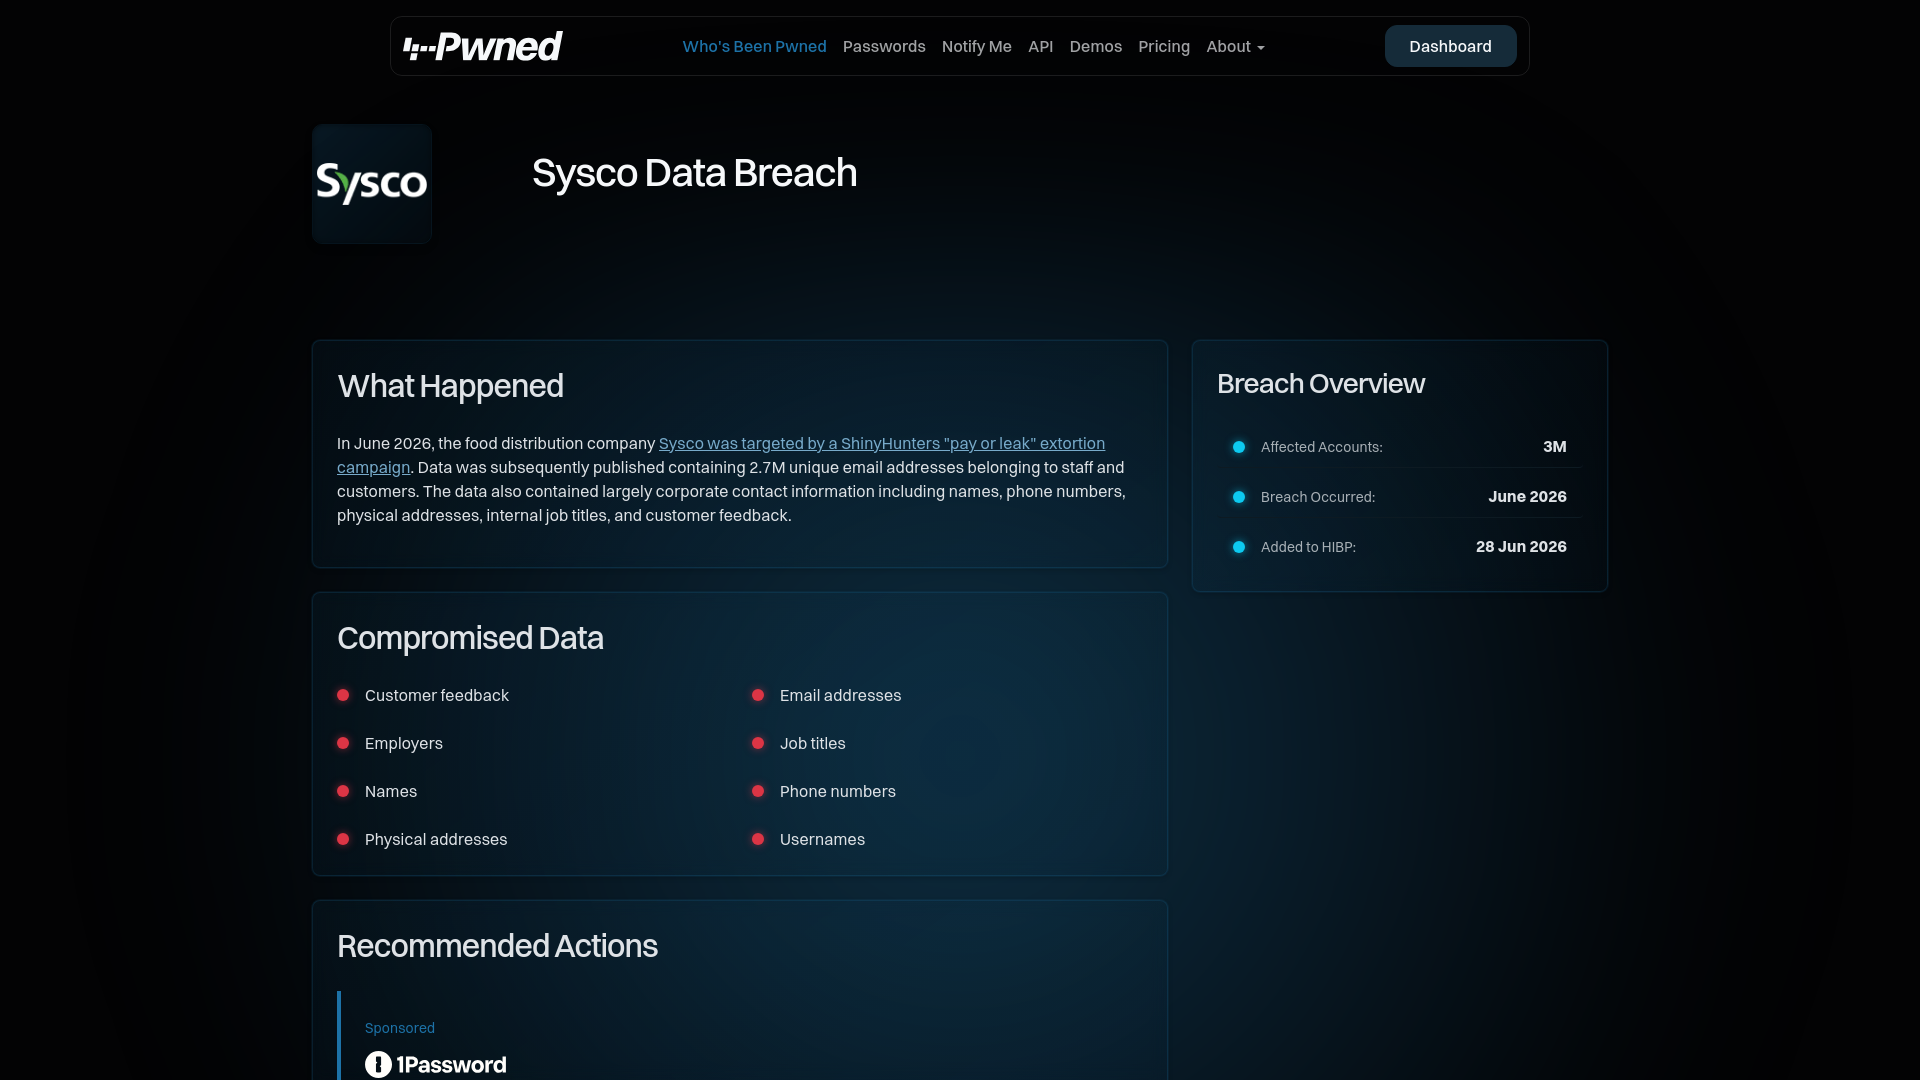Click the June 2026 breach date

pos(1527,497)
